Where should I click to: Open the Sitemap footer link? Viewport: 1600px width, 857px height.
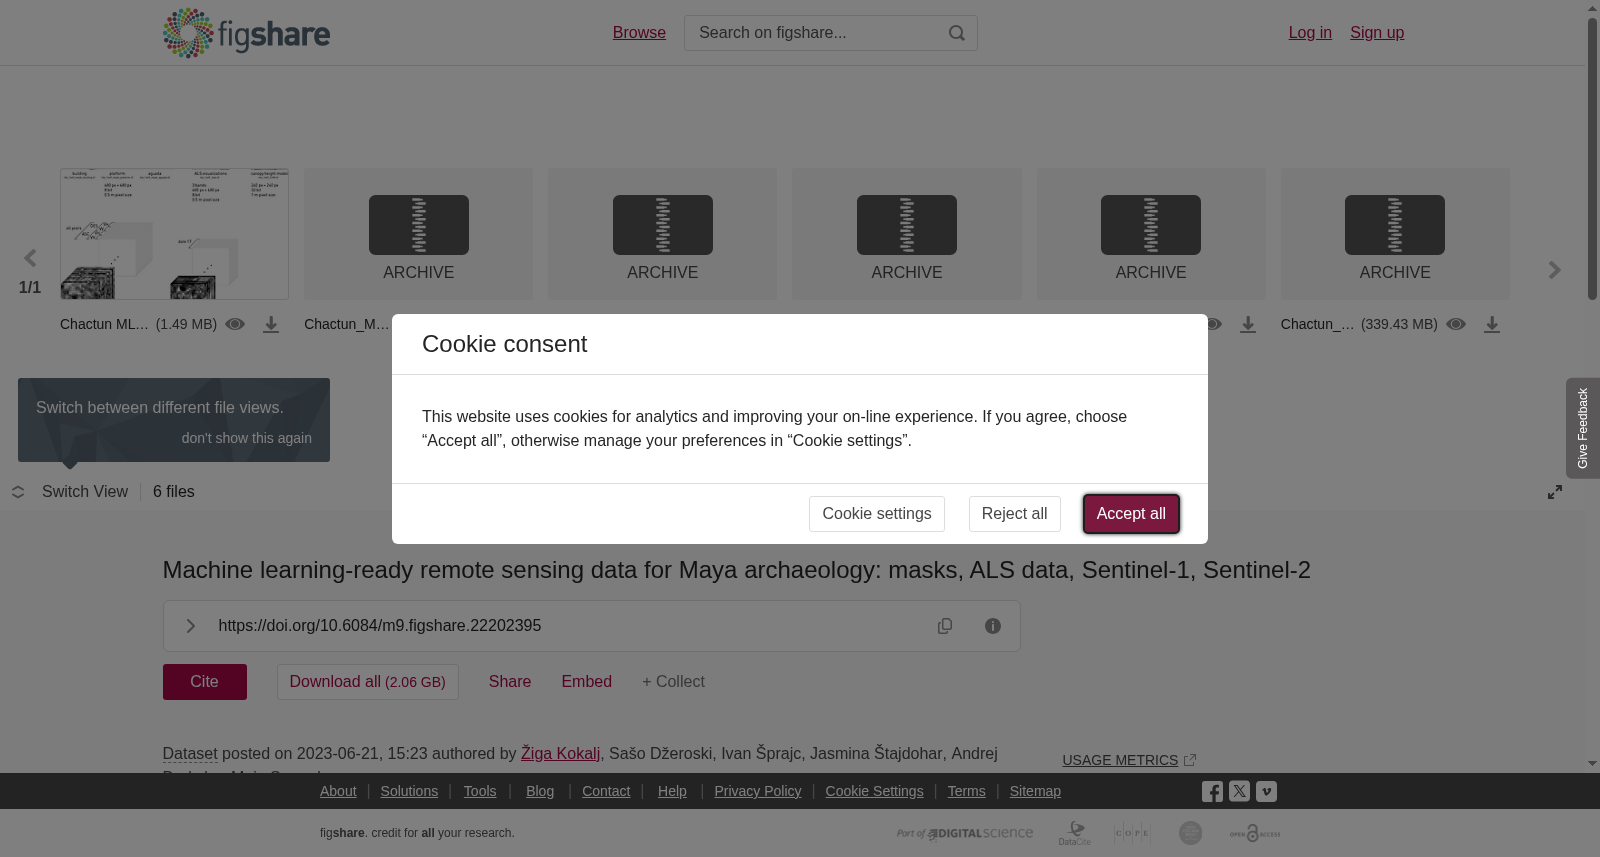click(x=1035, y=791)
